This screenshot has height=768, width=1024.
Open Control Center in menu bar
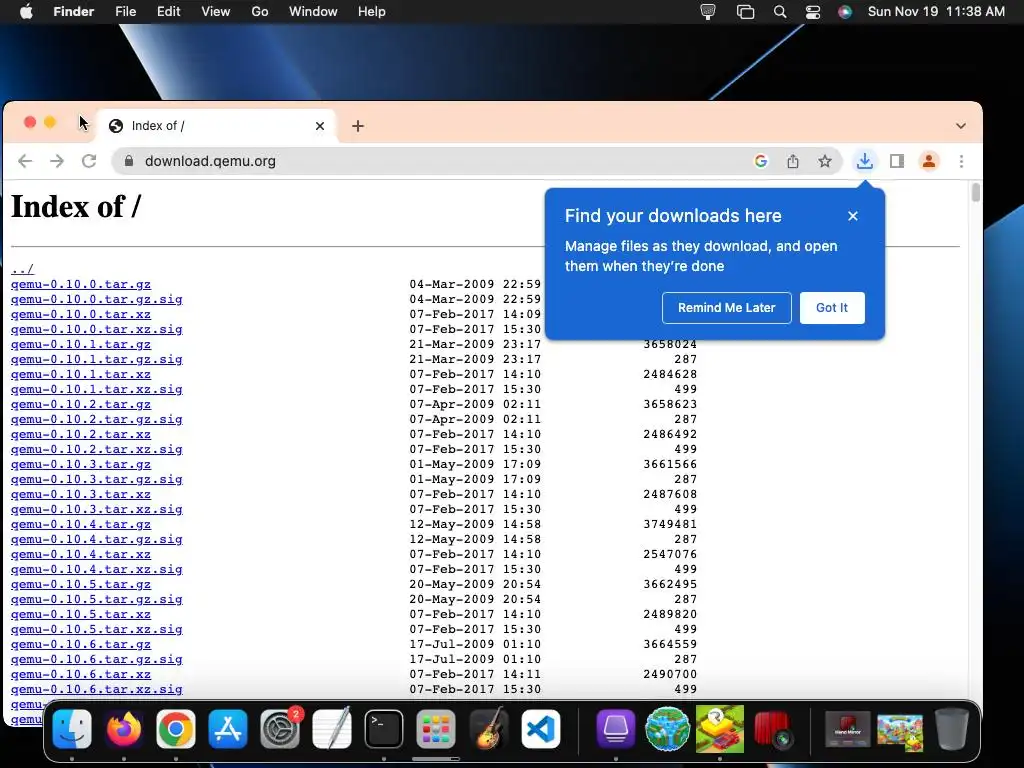(x=813, y=12)
